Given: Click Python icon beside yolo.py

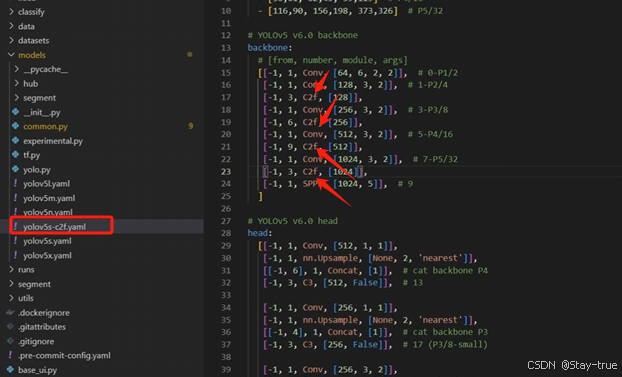Looking at the screenshot, I should (15, 169).
